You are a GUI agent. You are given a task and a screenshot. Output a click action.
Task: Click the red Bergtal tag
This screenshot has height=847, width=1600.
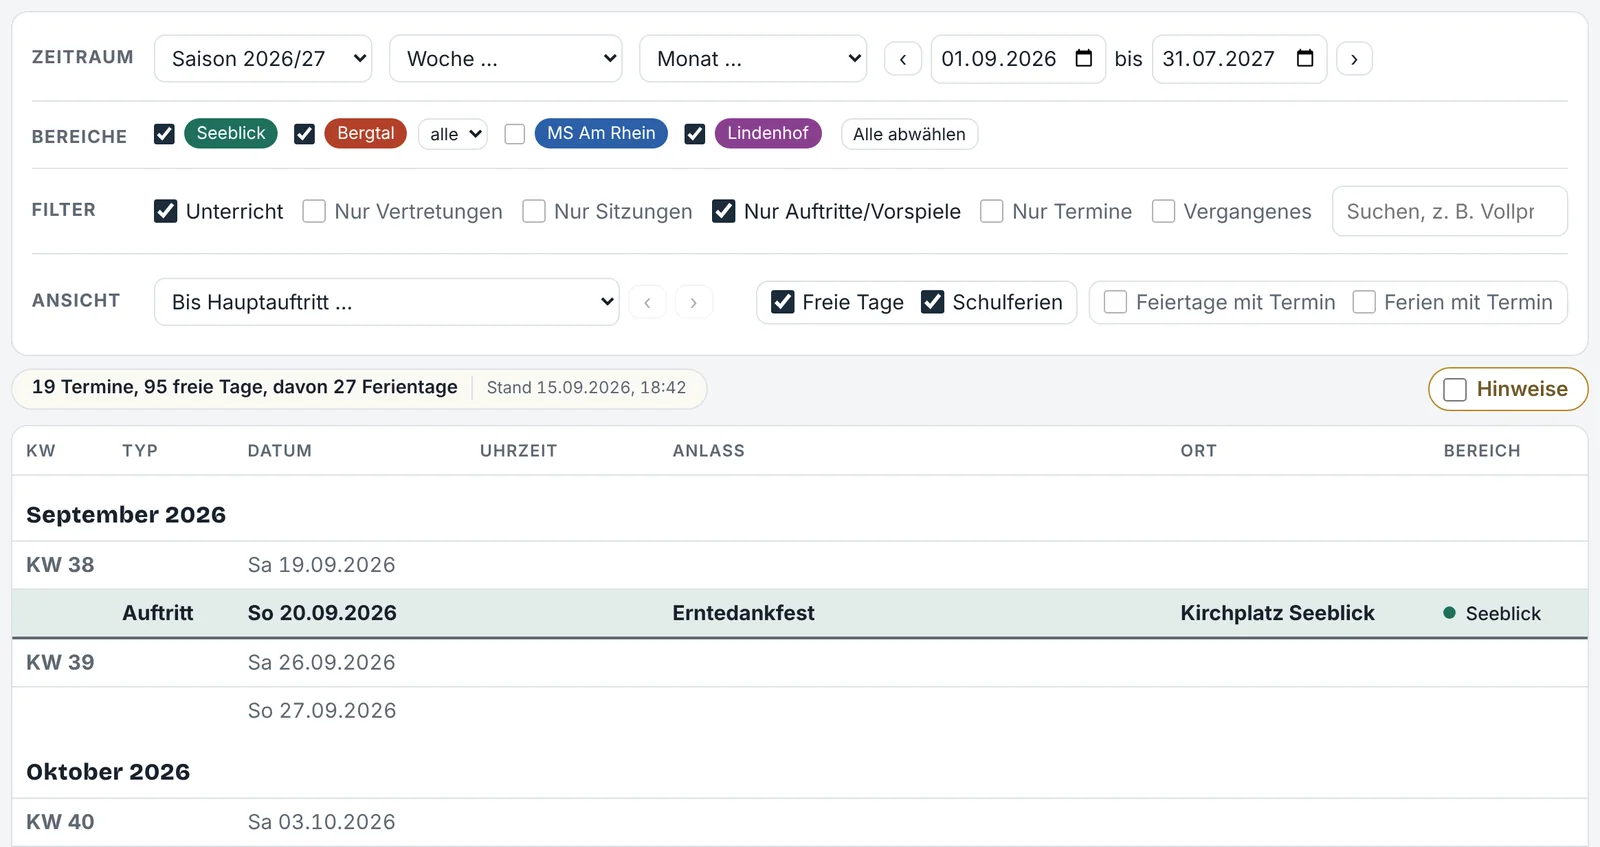click(366, 133)
